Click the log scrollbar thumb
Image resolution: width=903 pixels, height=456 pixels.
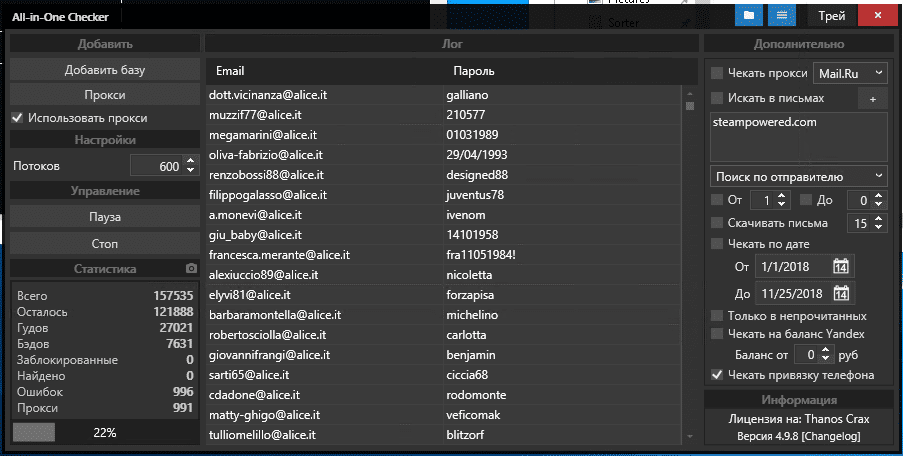[x=690, y=106]
